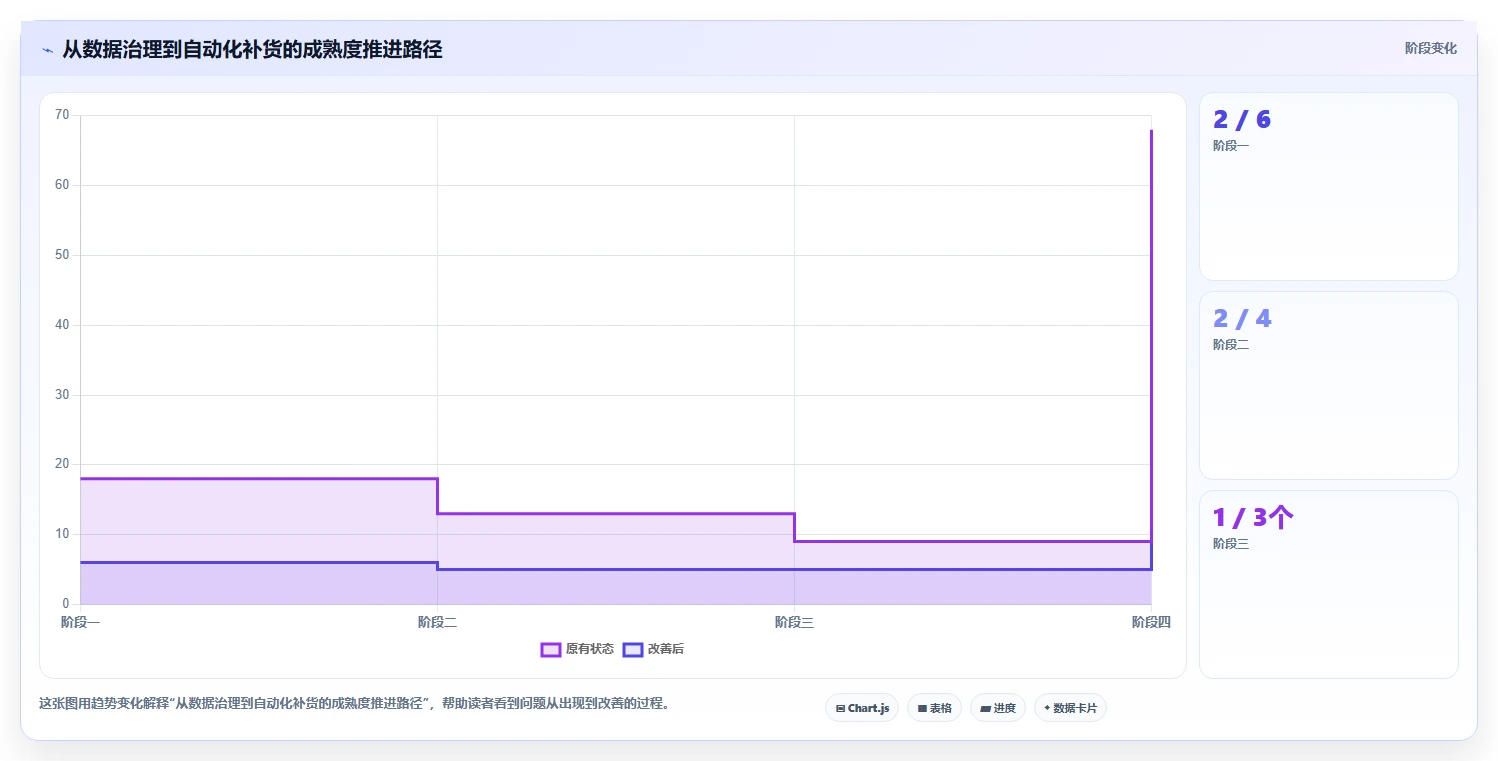Click the 2 / 4 value text
The image size is (1498, 761).
coord(1242,319)
